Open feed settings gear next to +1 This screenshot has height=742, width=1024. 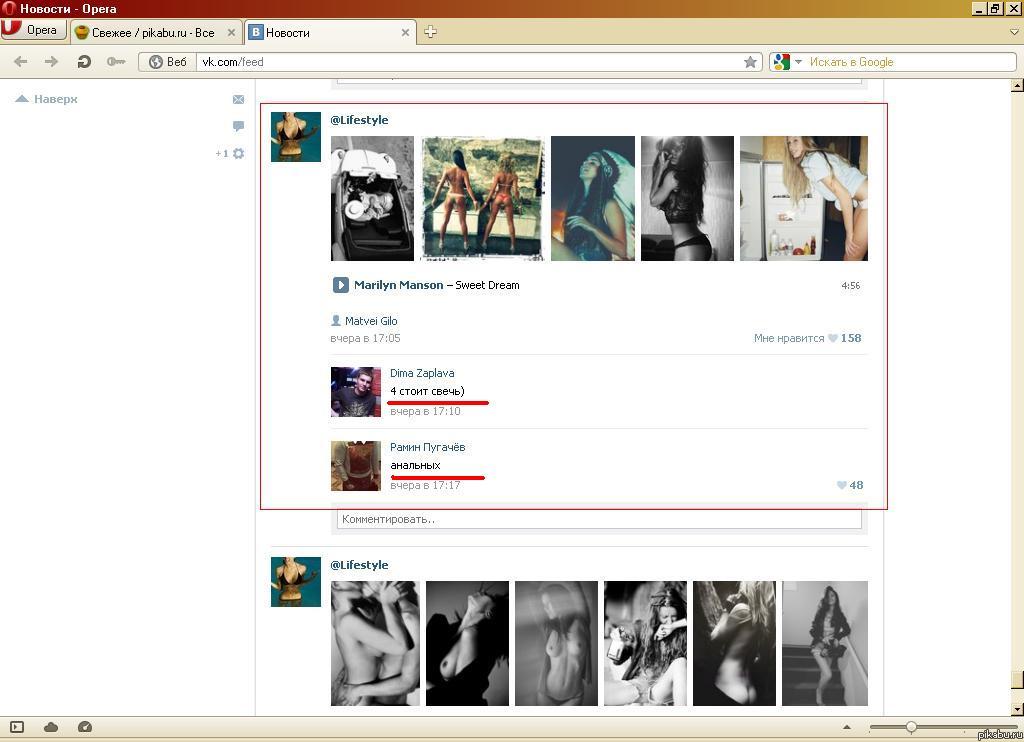coord(238,154)
